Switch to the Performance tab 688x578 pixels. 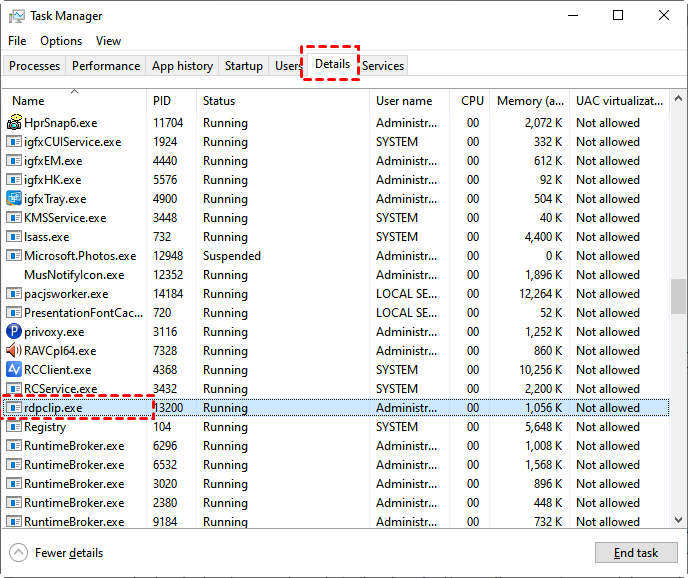[x=106, y=66]
